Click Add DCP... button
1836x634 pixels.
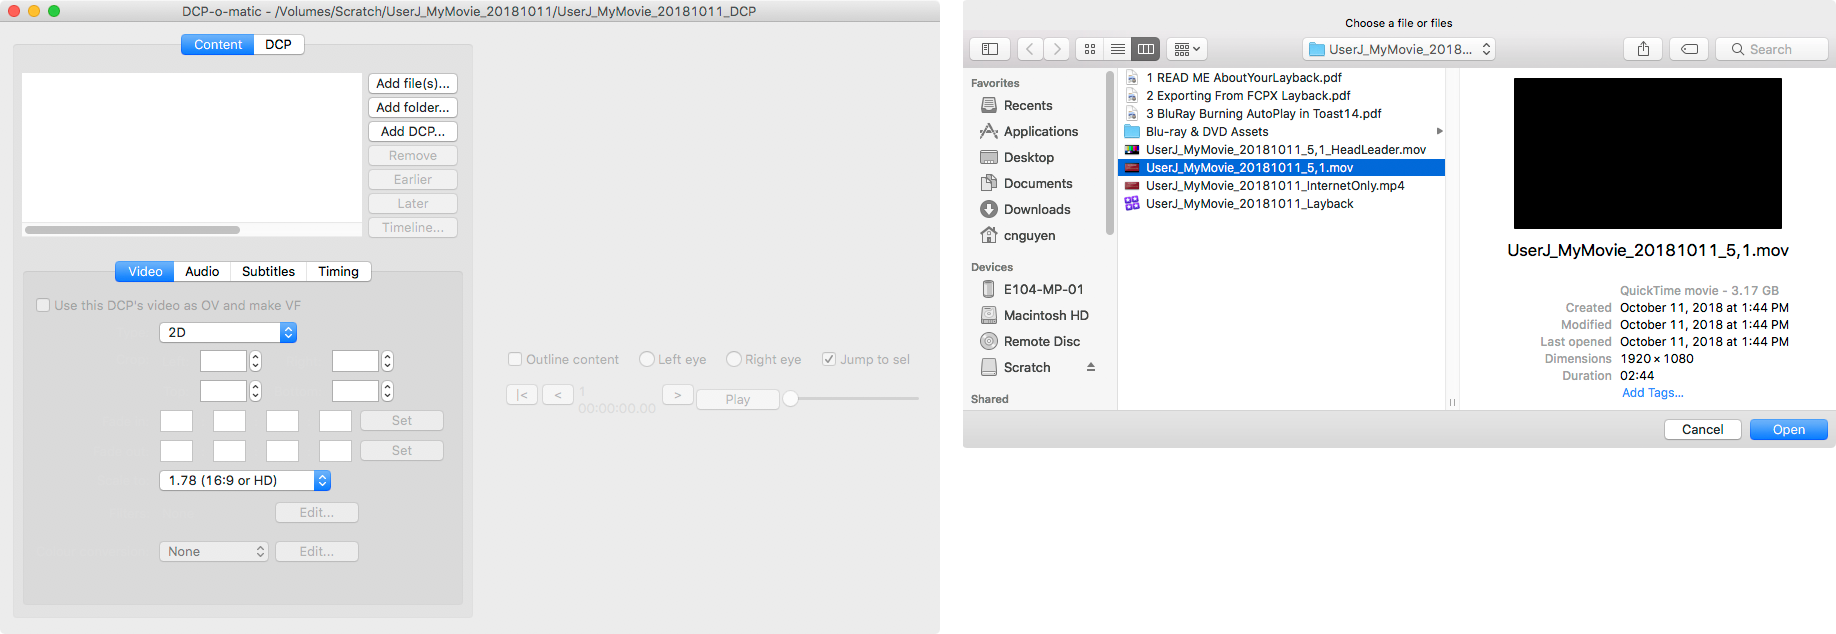tap(413, 131)
